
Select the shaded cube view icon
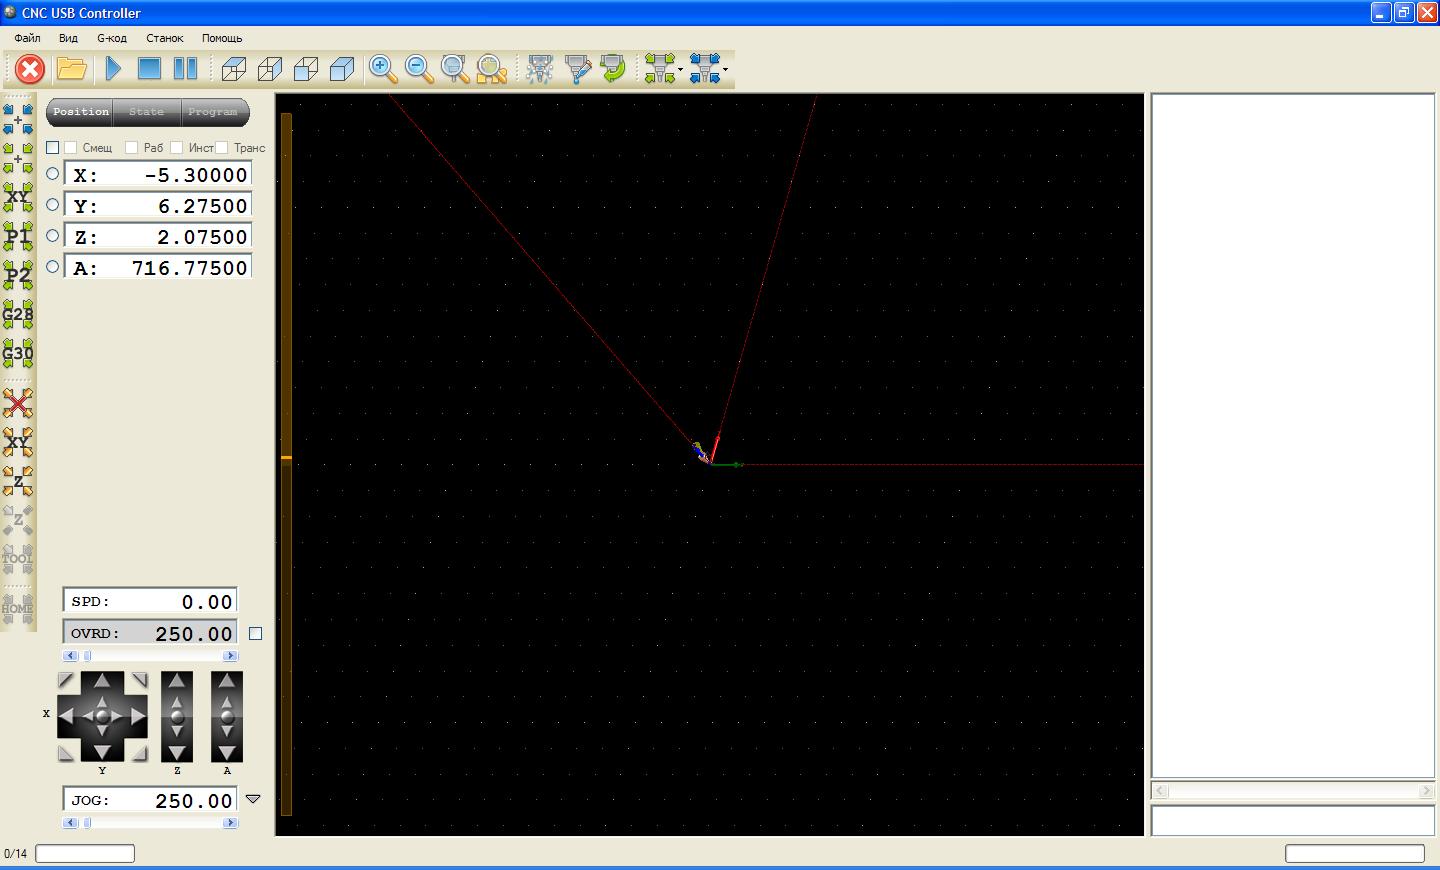click(x=342, y=69)
